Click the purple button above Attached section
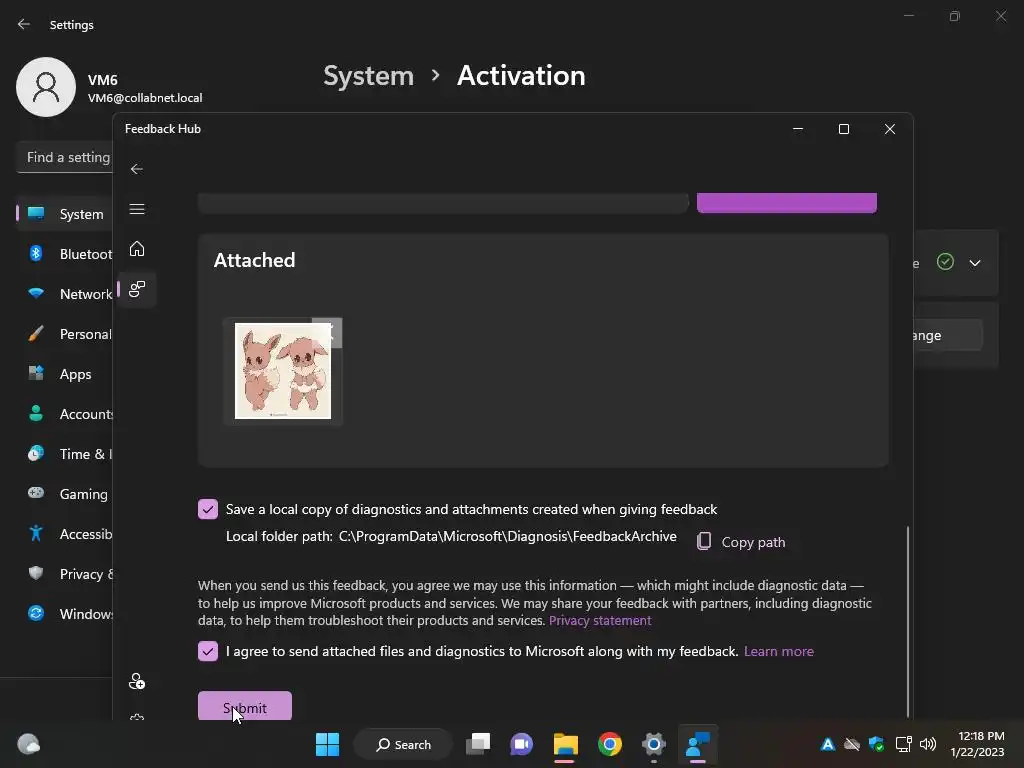 tap(786, 203)
